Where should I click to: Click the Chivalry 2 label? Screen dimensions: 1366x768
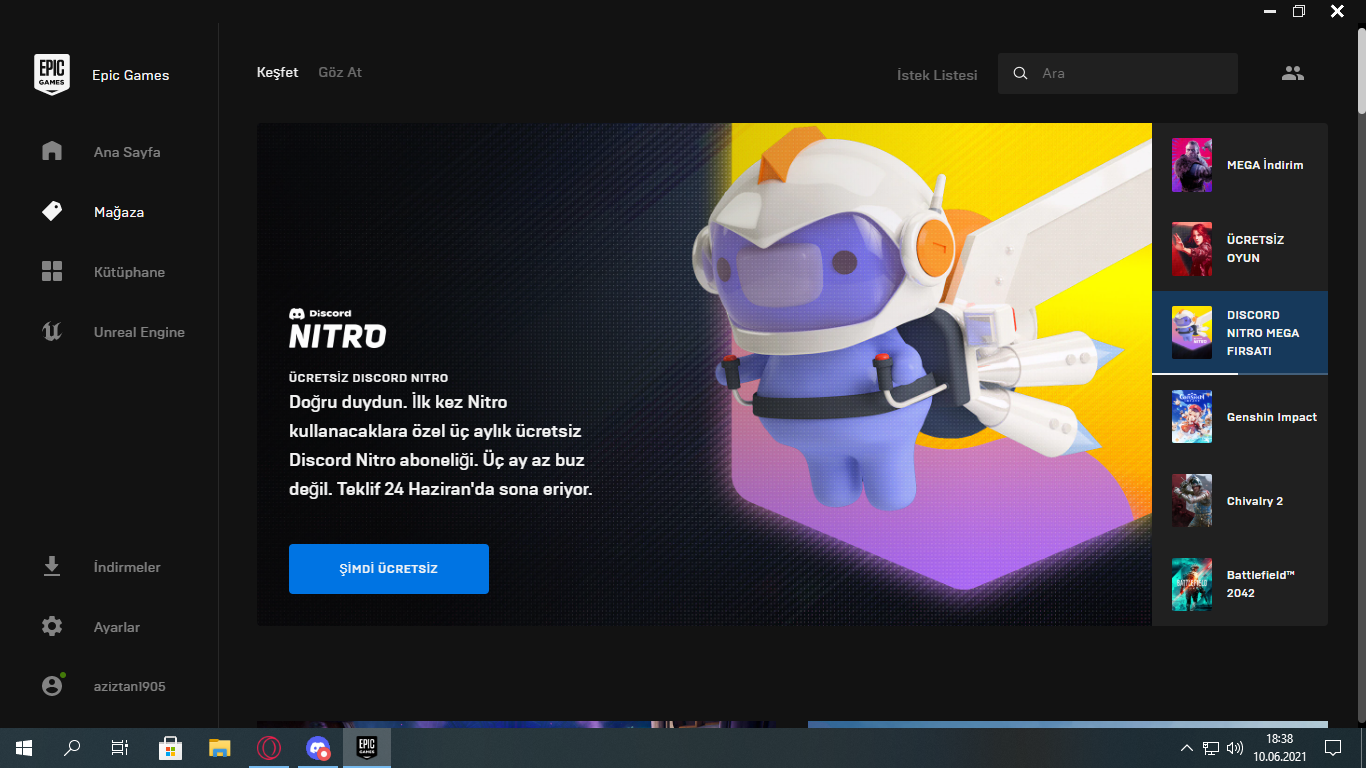[1255, 501]
